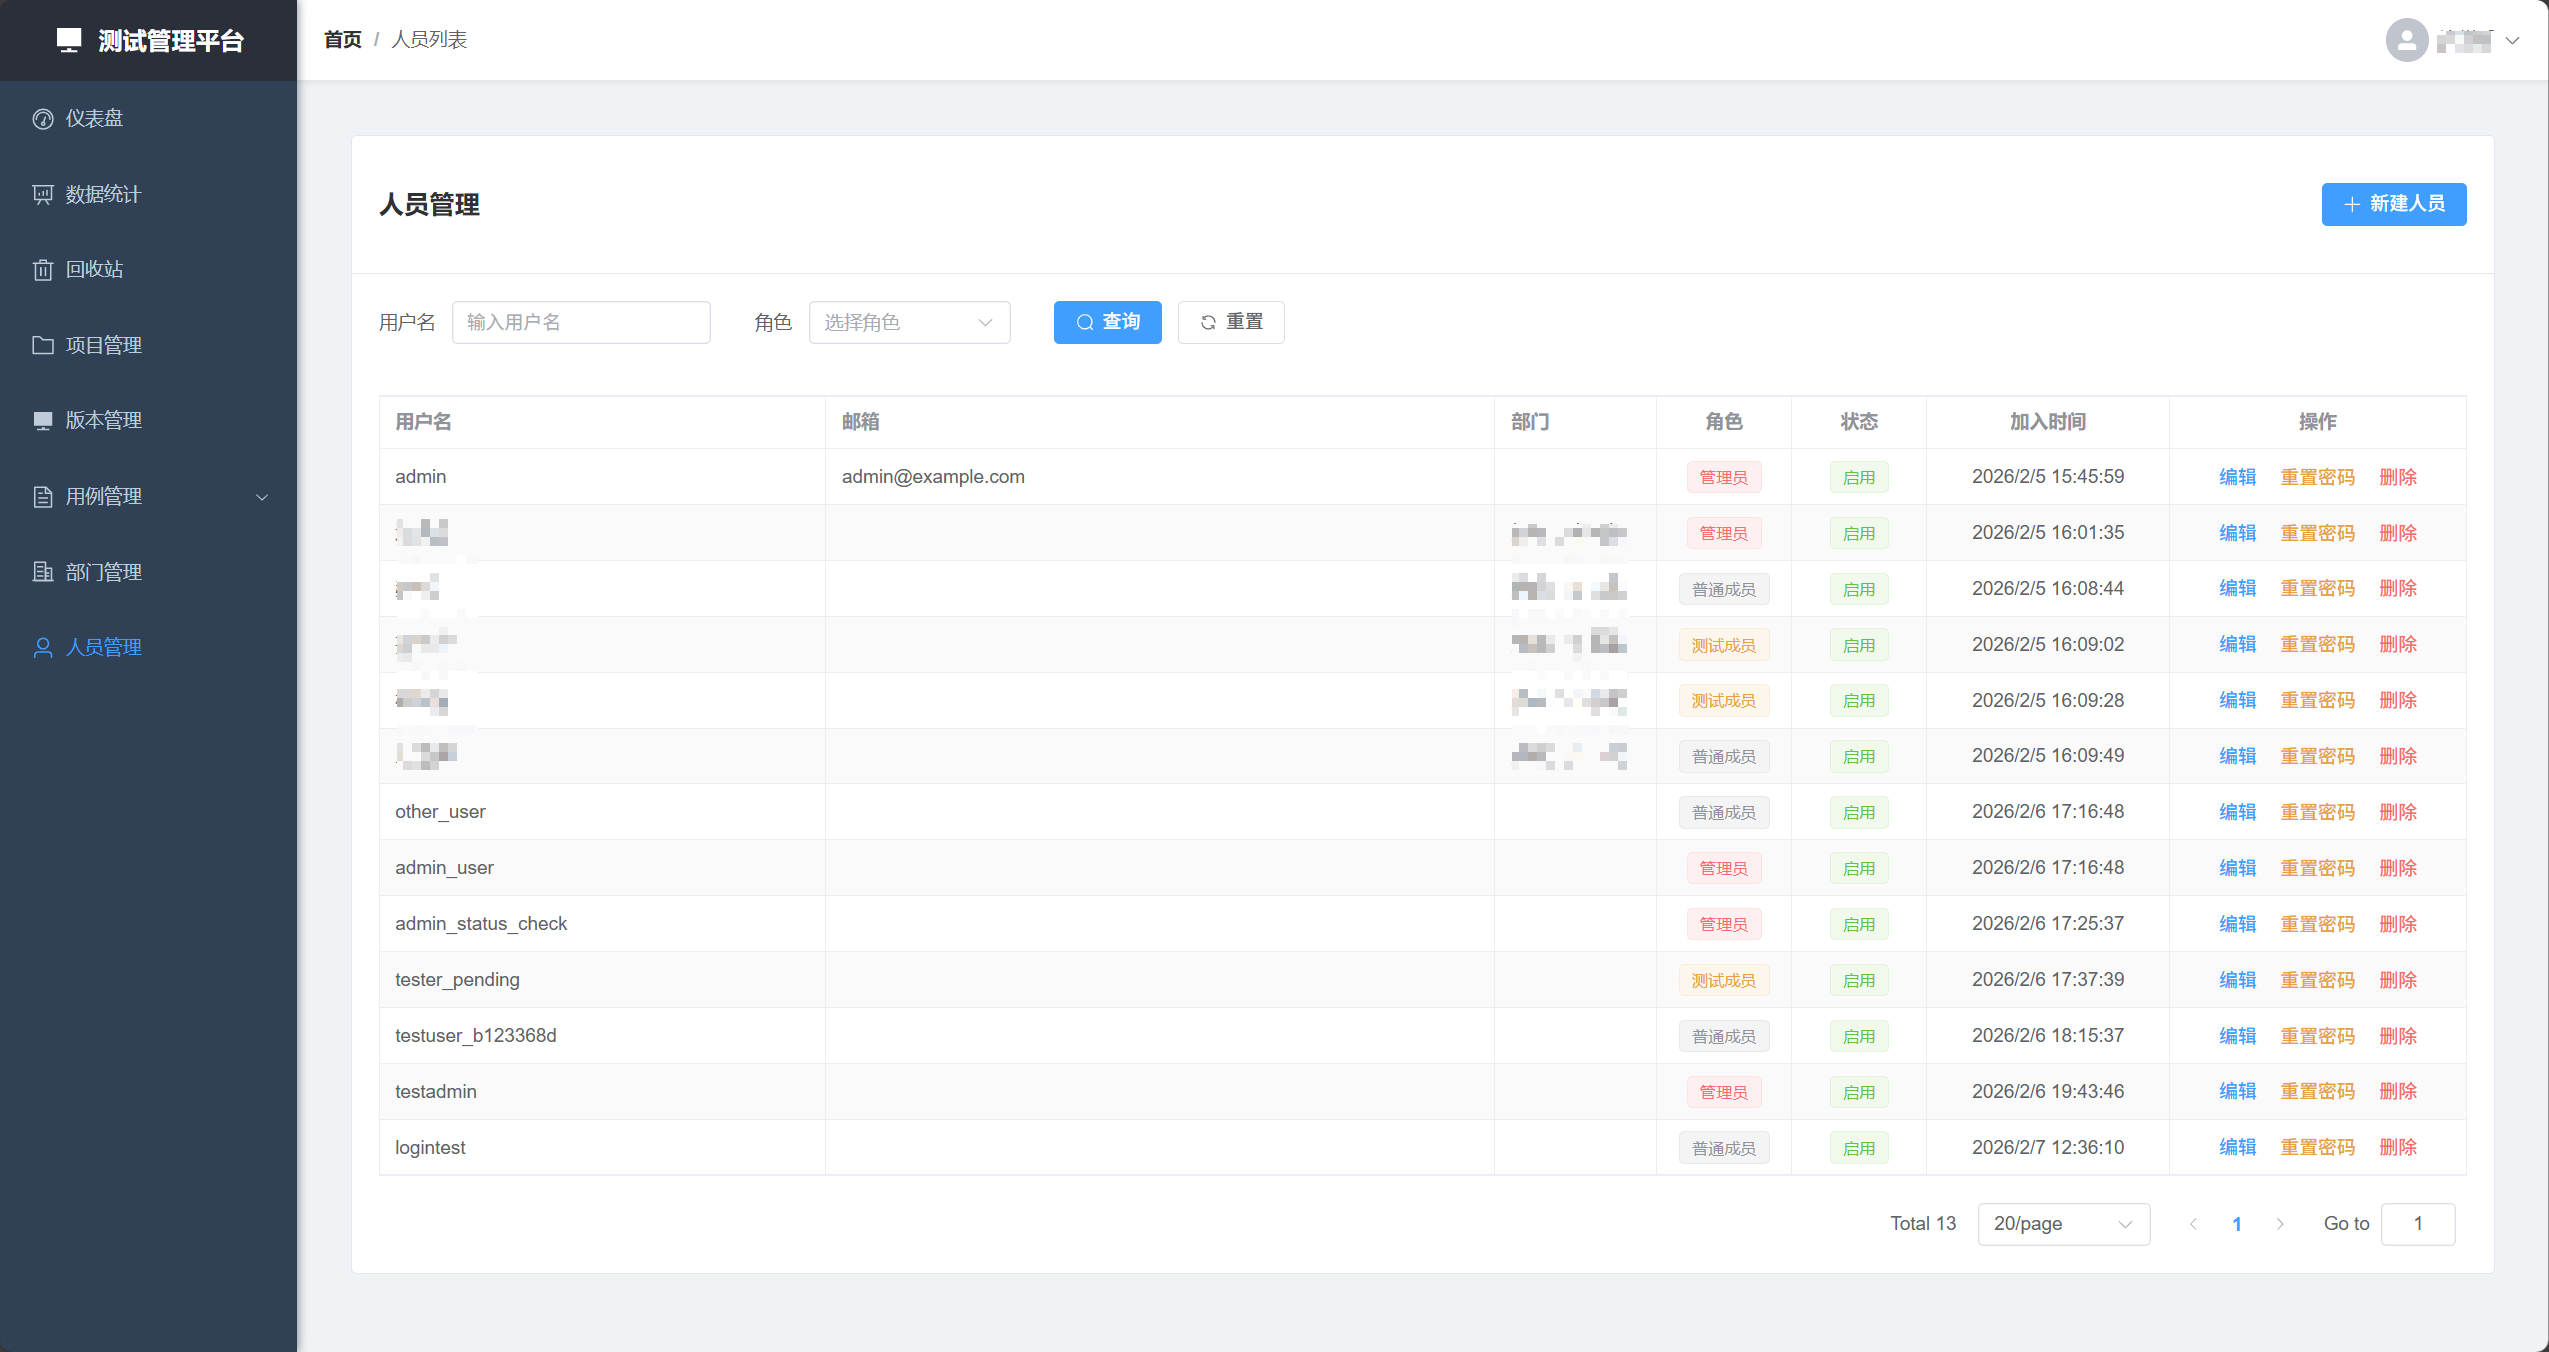Focus the 输入用户名 input field
Image resolution: width=2549 pixels, height=1352 pixels.
(x=580, y=322)
